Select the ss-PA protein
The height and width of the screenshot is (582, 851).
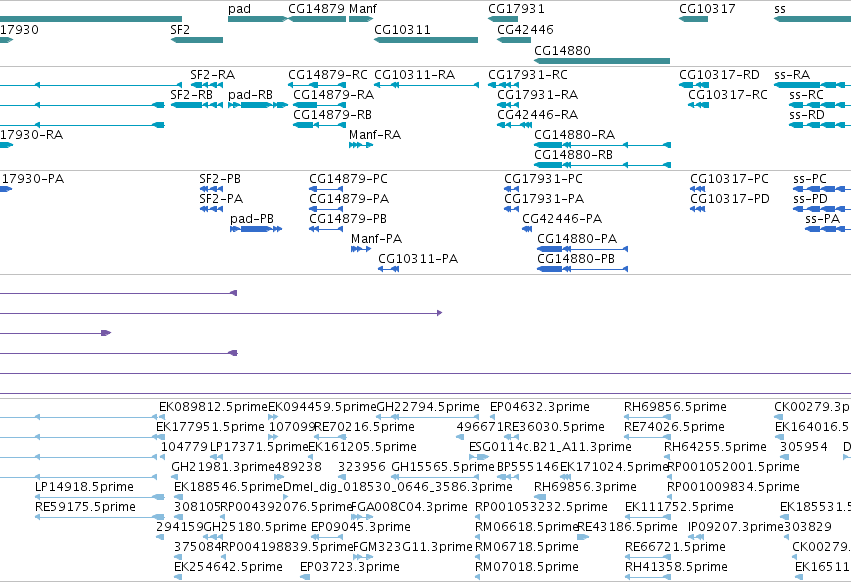828,229
